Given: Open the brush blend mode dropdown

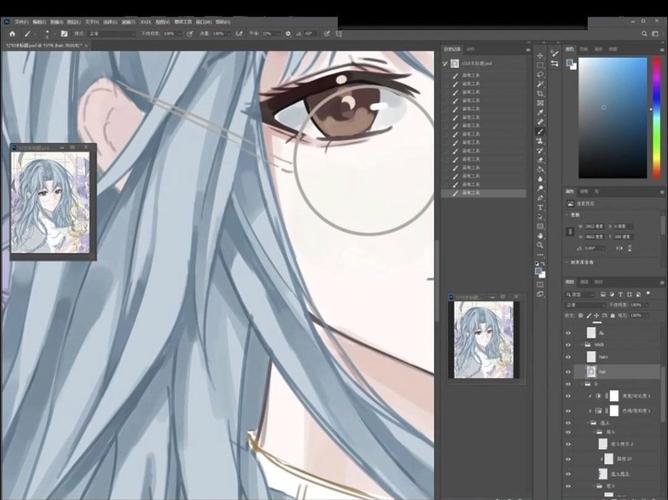Looking at the screenshot, I should [112, 34].
